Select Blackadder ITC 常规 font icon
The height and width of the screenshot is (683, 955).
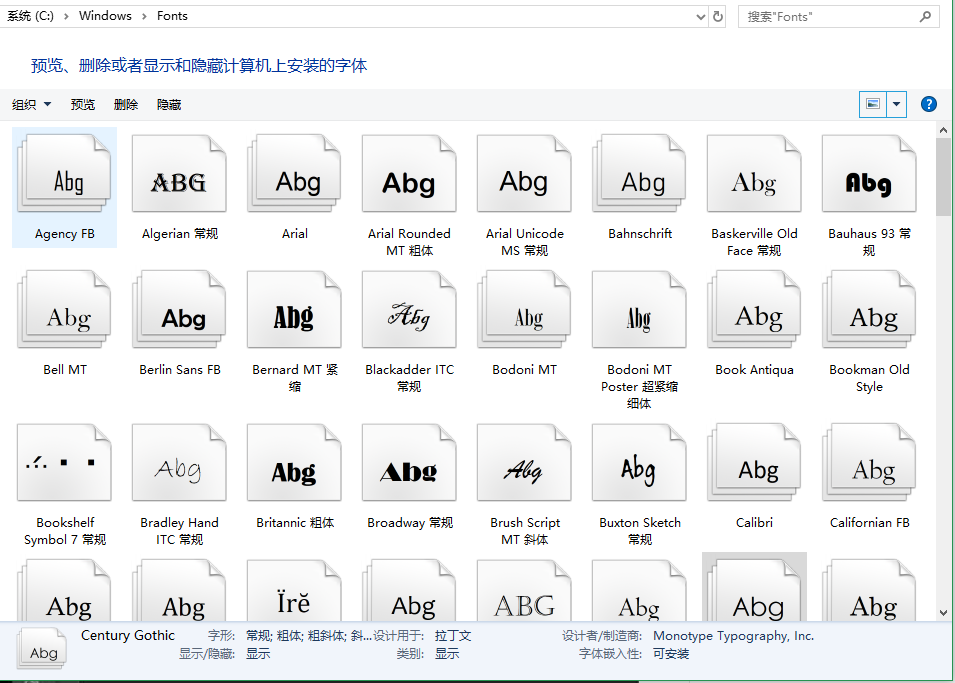tap(409, 310)
